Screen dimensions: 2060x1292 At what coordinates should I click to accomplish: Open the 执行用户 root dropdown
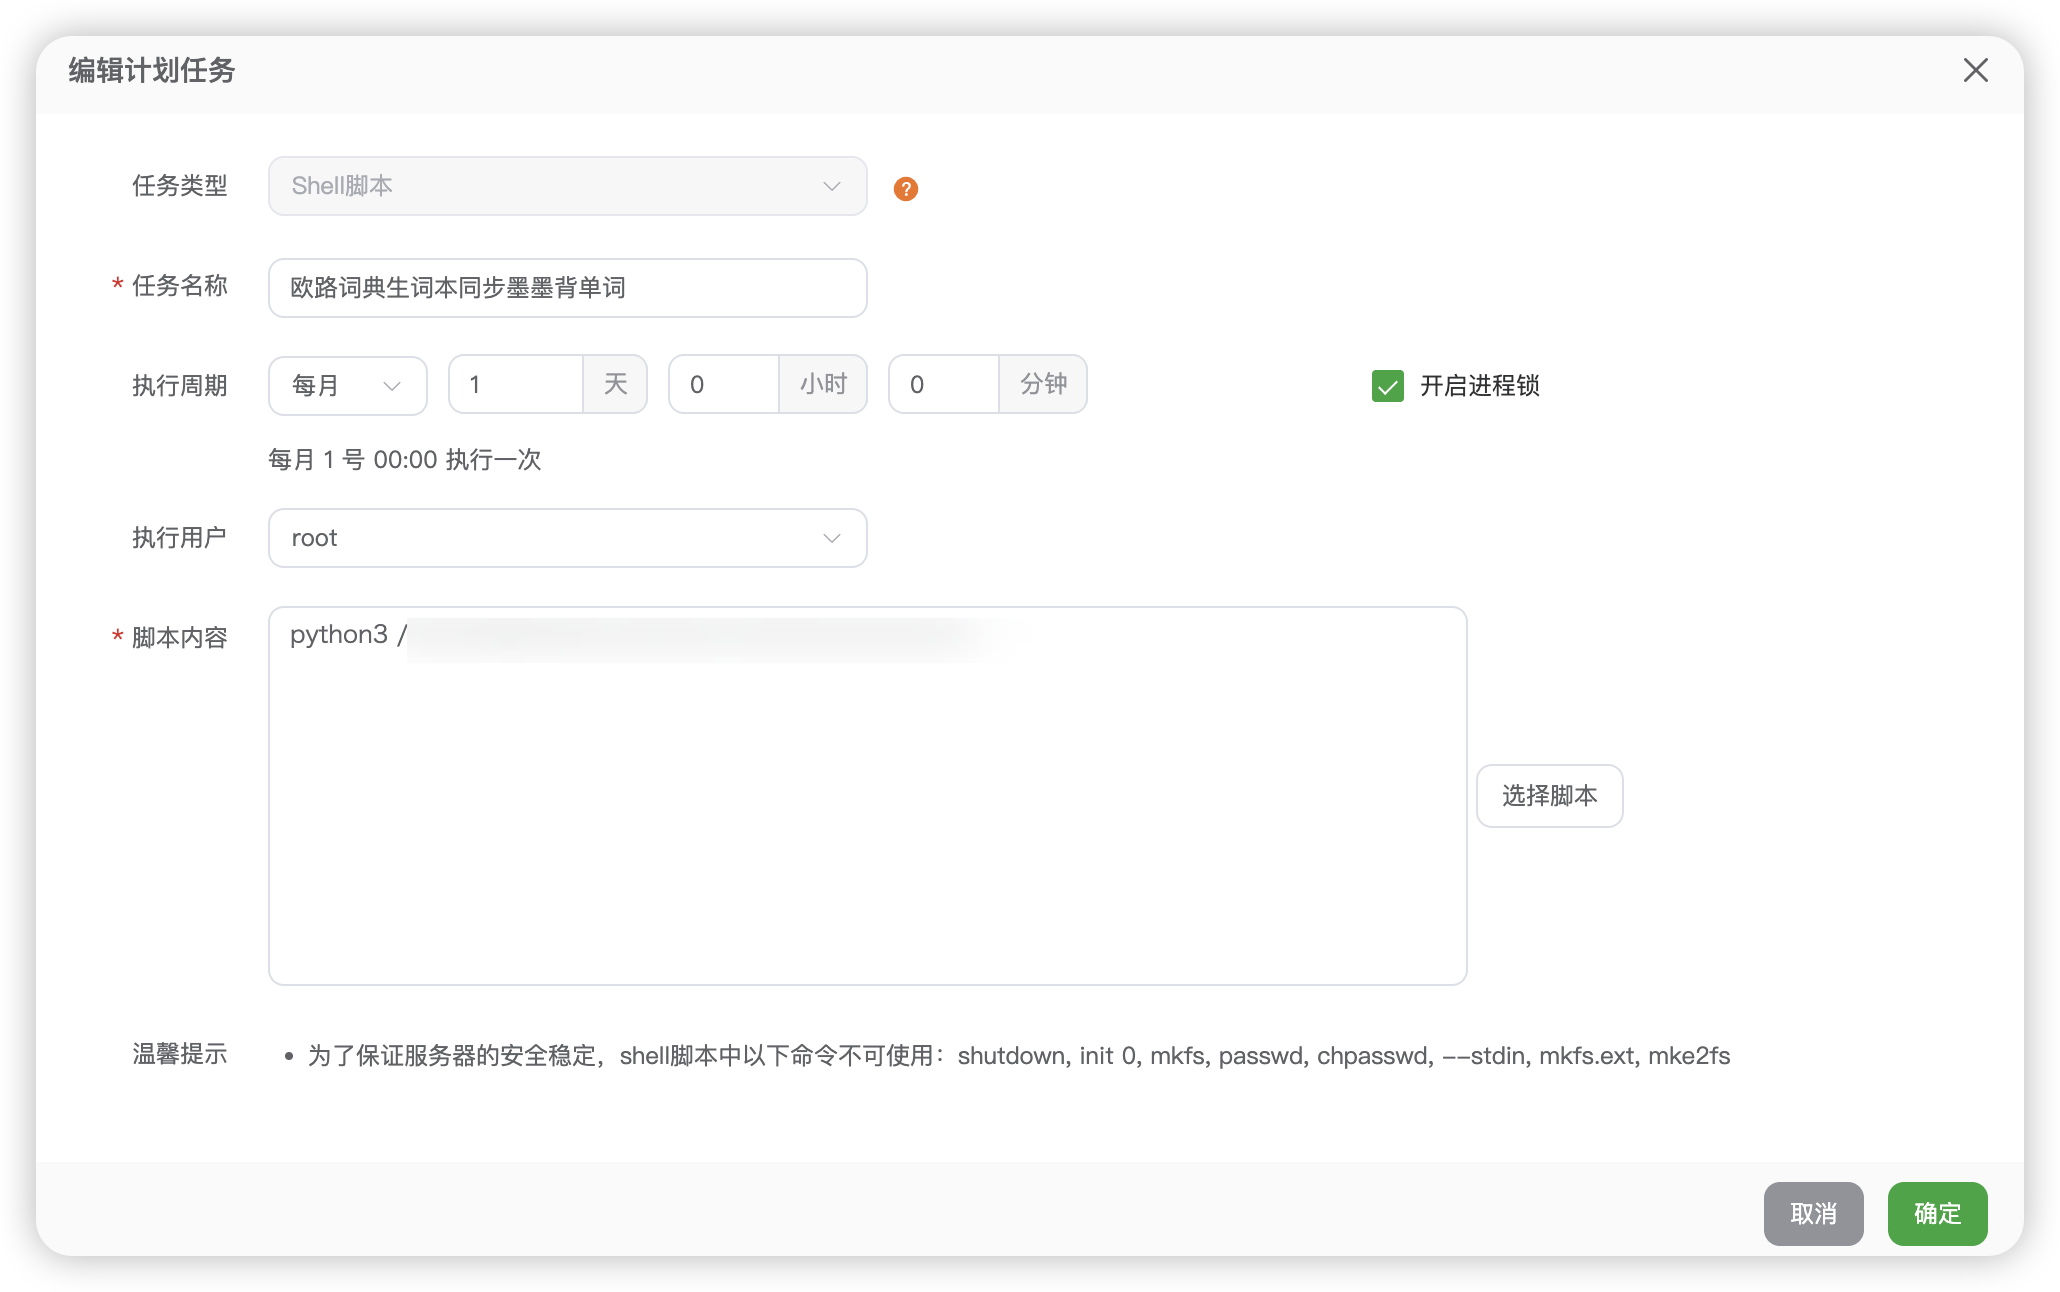[566, 538]
